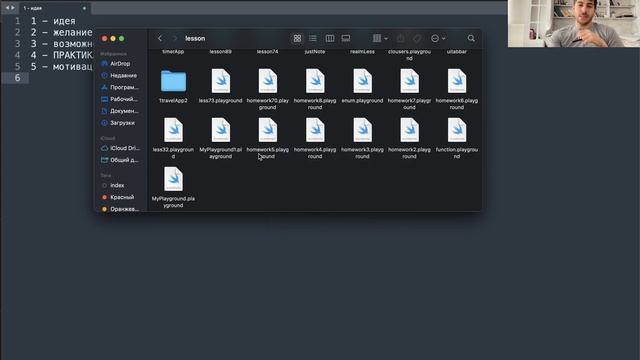Click line number 6 in editor gutter
The image size is (640, 360).
pos(18,78)
